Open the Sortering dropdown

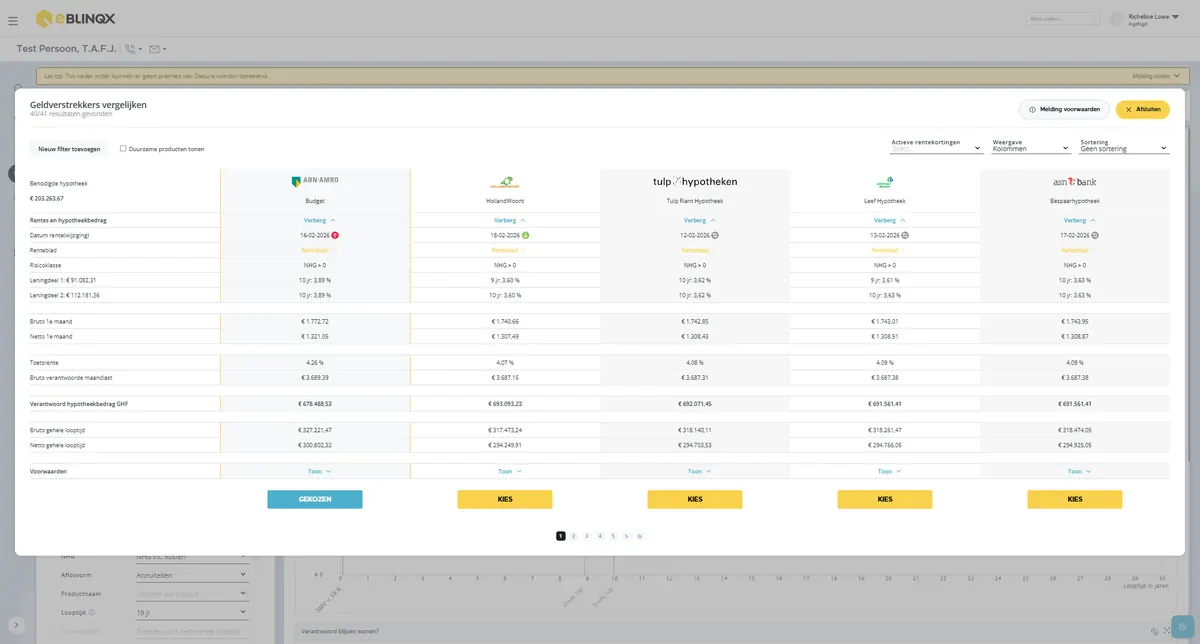(1124, 146)
